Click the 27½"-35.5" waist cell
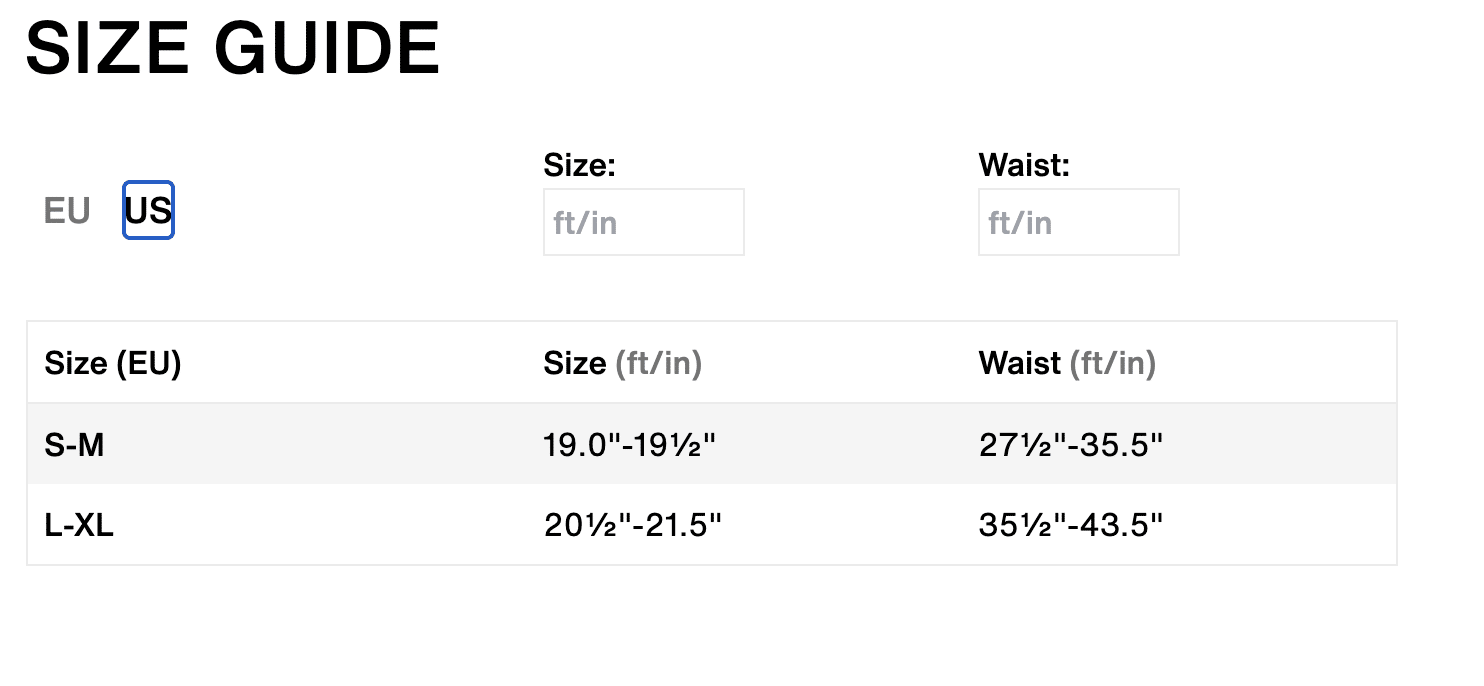Screen dimensions: 1484x686 point(1071,444)
